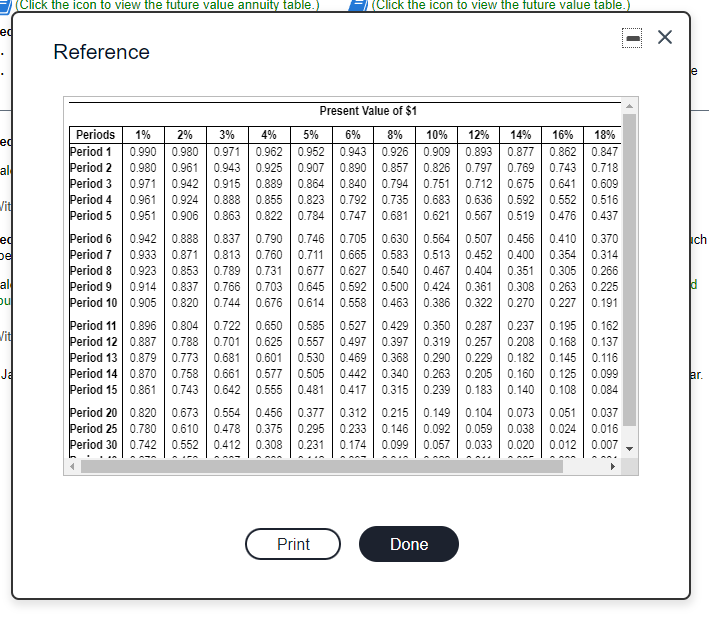Click the Done button

(x=409, y=544)
